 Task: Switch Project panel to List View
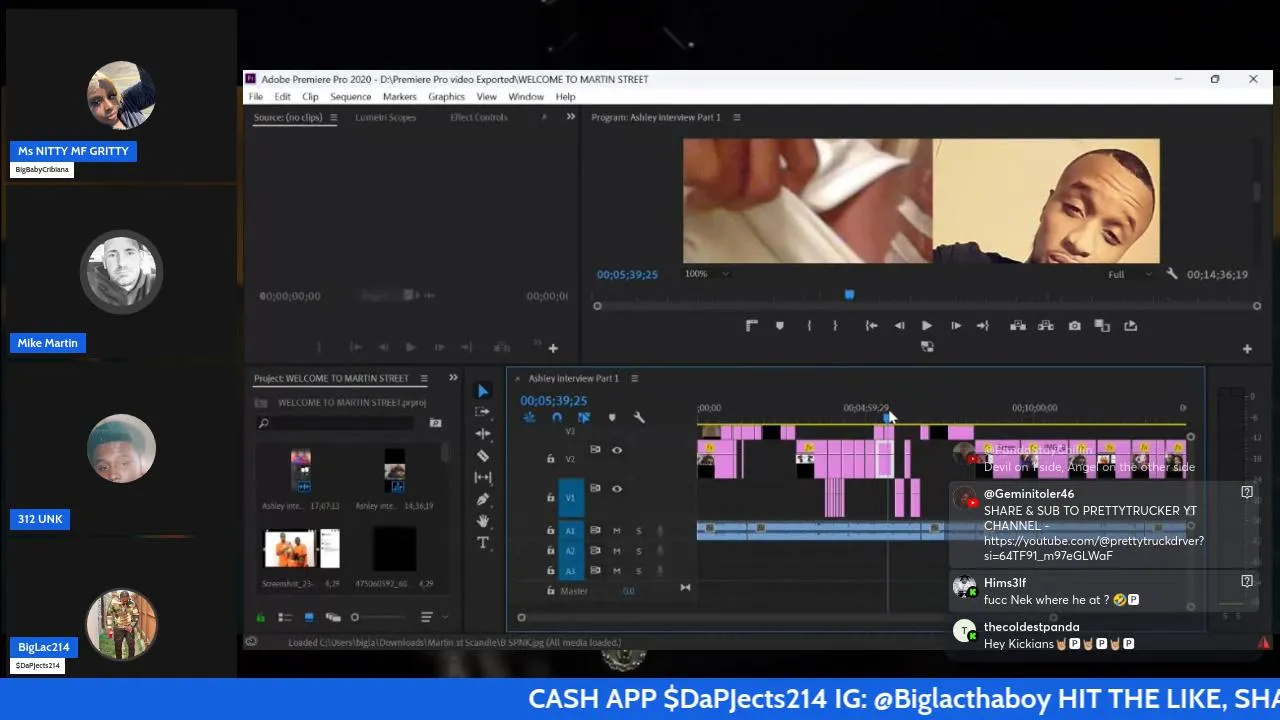(285, 618)
